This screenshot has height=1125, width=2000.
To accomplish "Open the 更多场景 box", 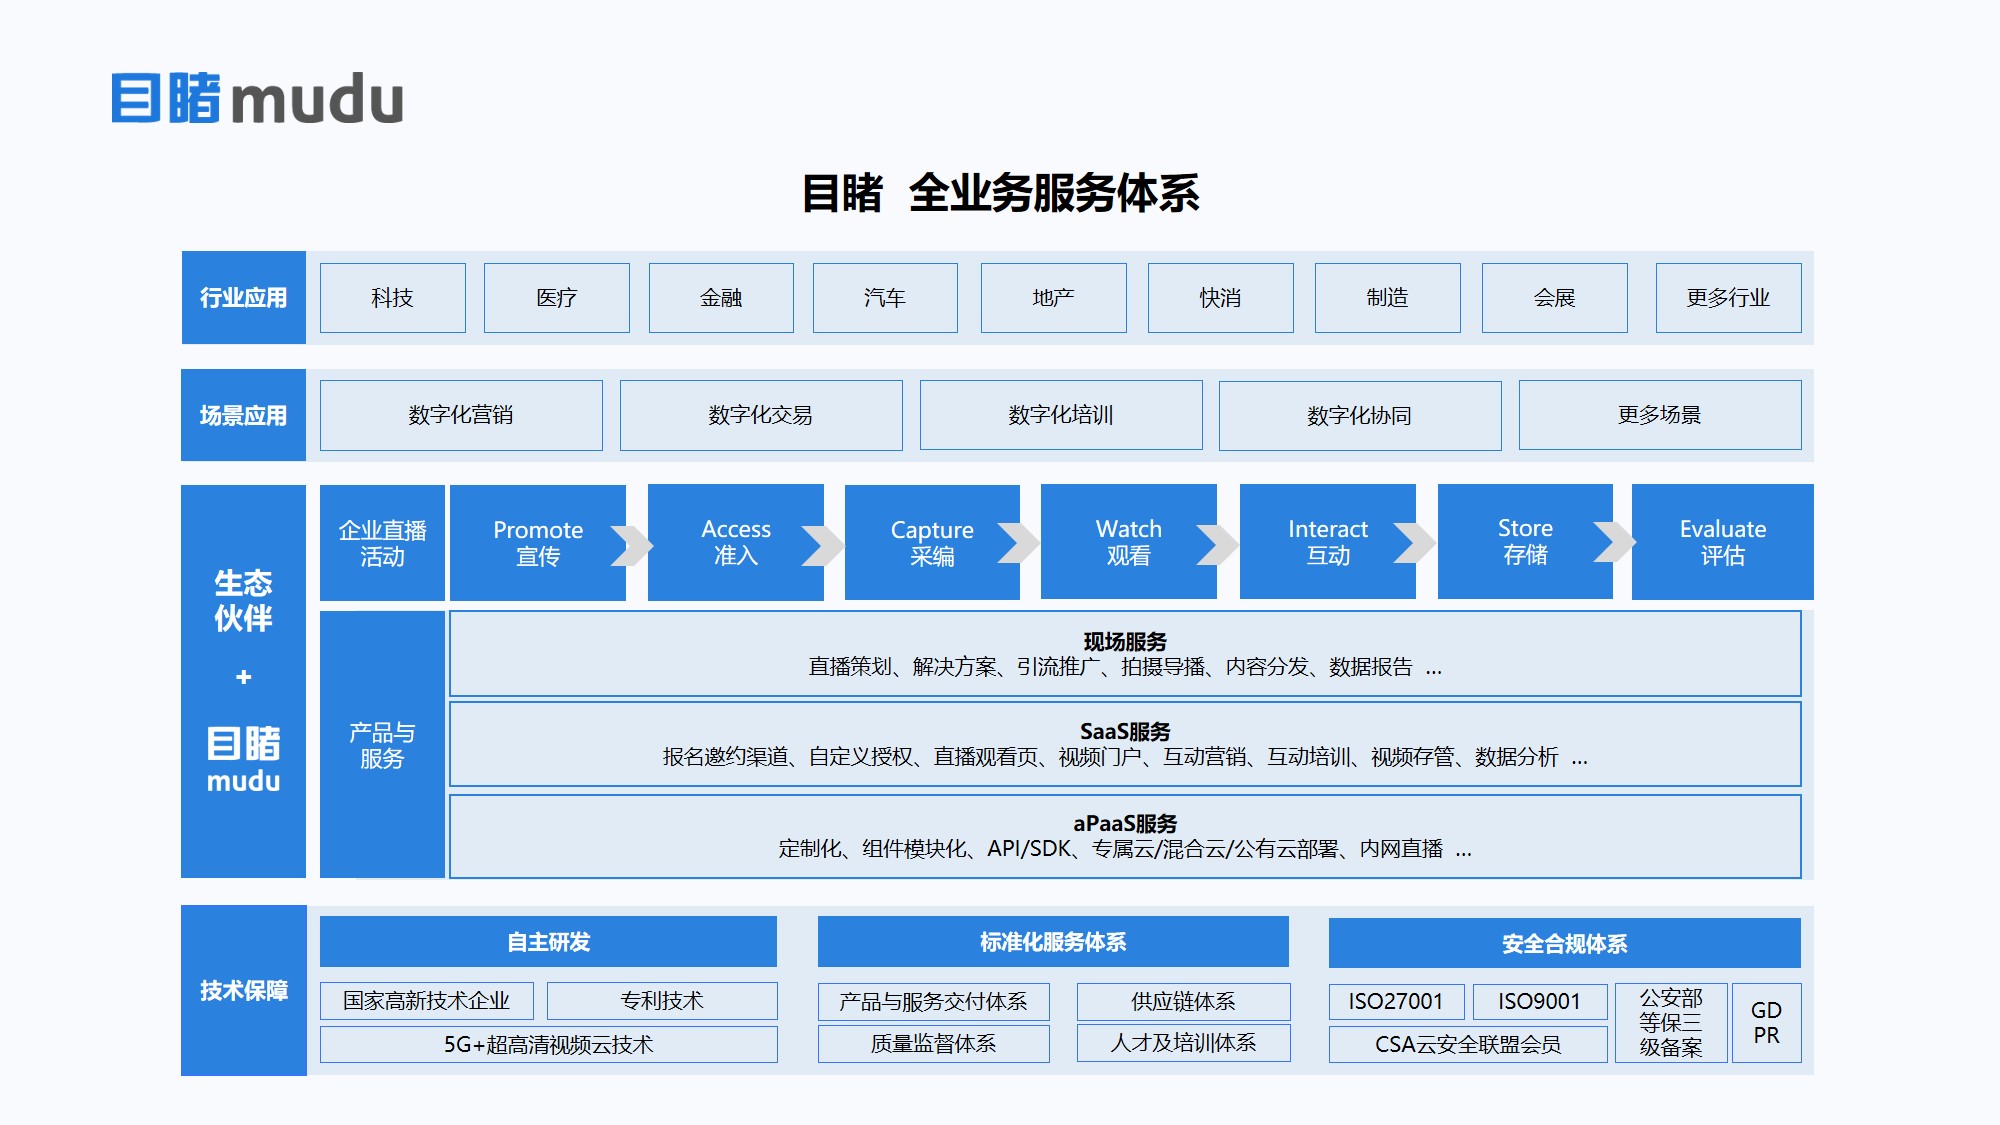I will tap(1660, 415).
